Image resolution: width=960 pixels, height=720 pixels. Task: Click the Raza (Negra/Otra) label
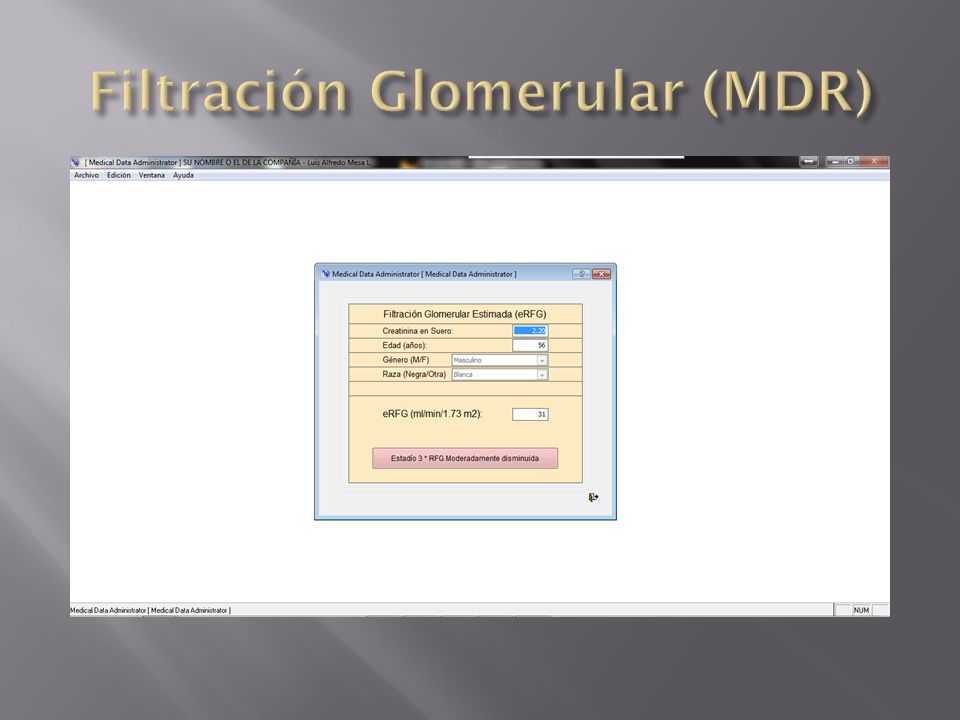[414, 374]
